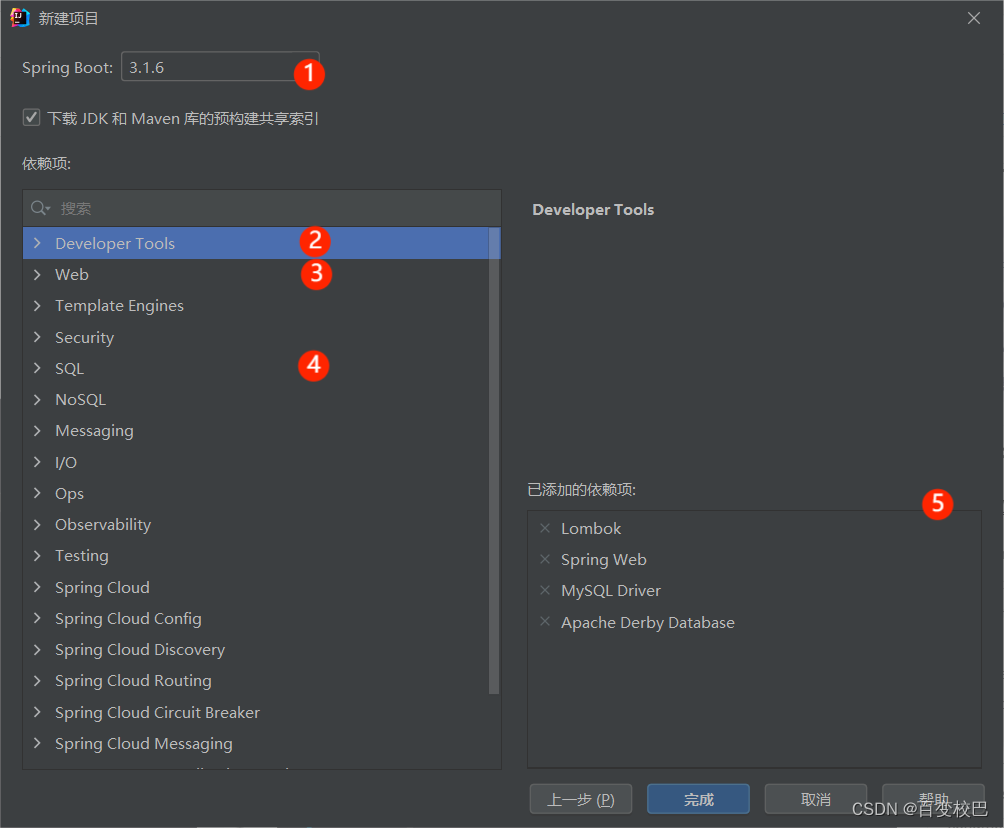
Task: Expand the Spring Cloud chevron
Action: (37, 587)
